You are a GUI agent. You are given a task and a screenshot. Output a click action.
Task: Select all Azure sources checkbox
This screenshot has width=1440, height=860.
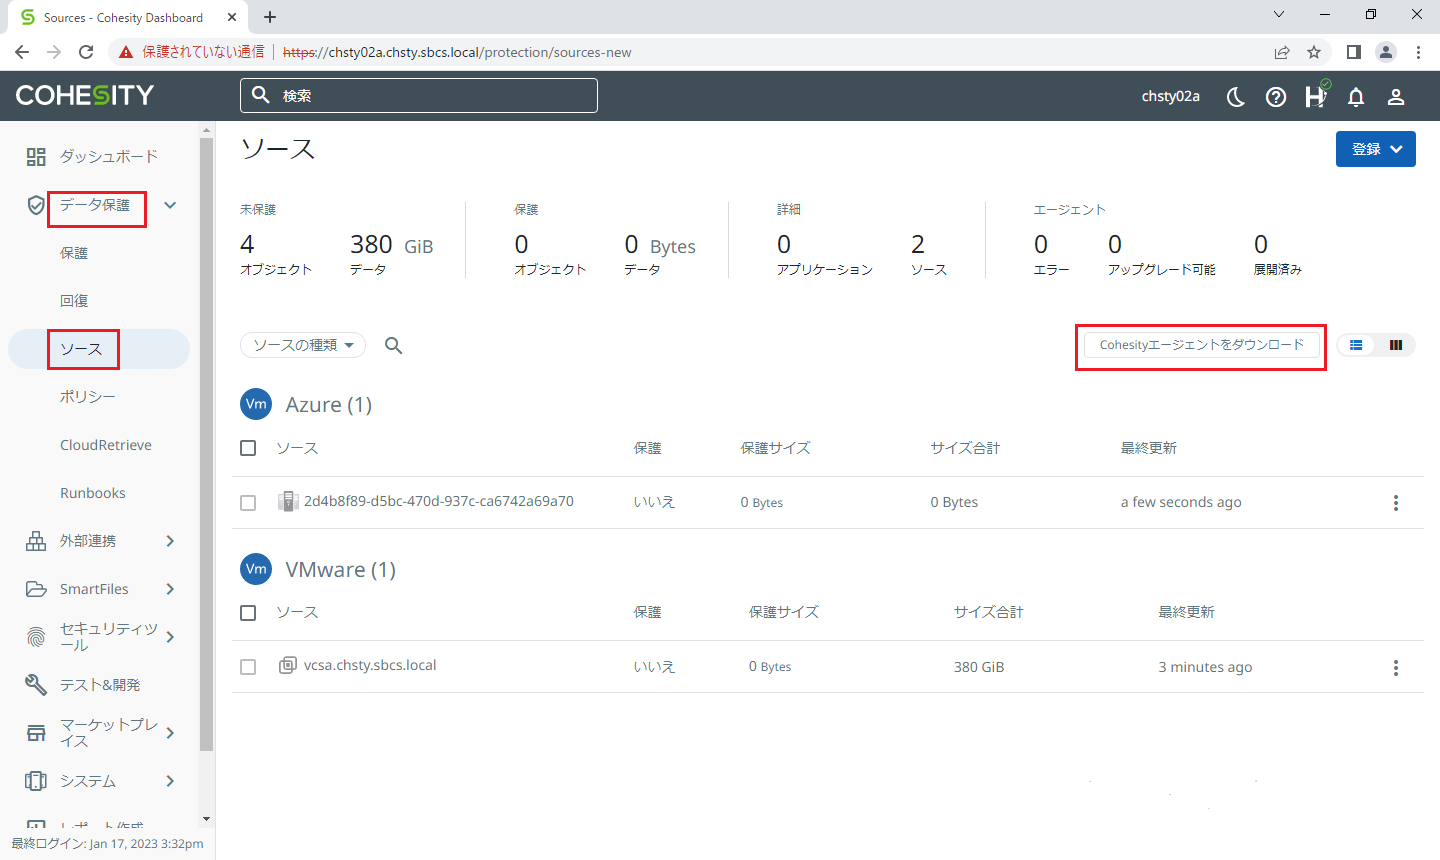248,448
